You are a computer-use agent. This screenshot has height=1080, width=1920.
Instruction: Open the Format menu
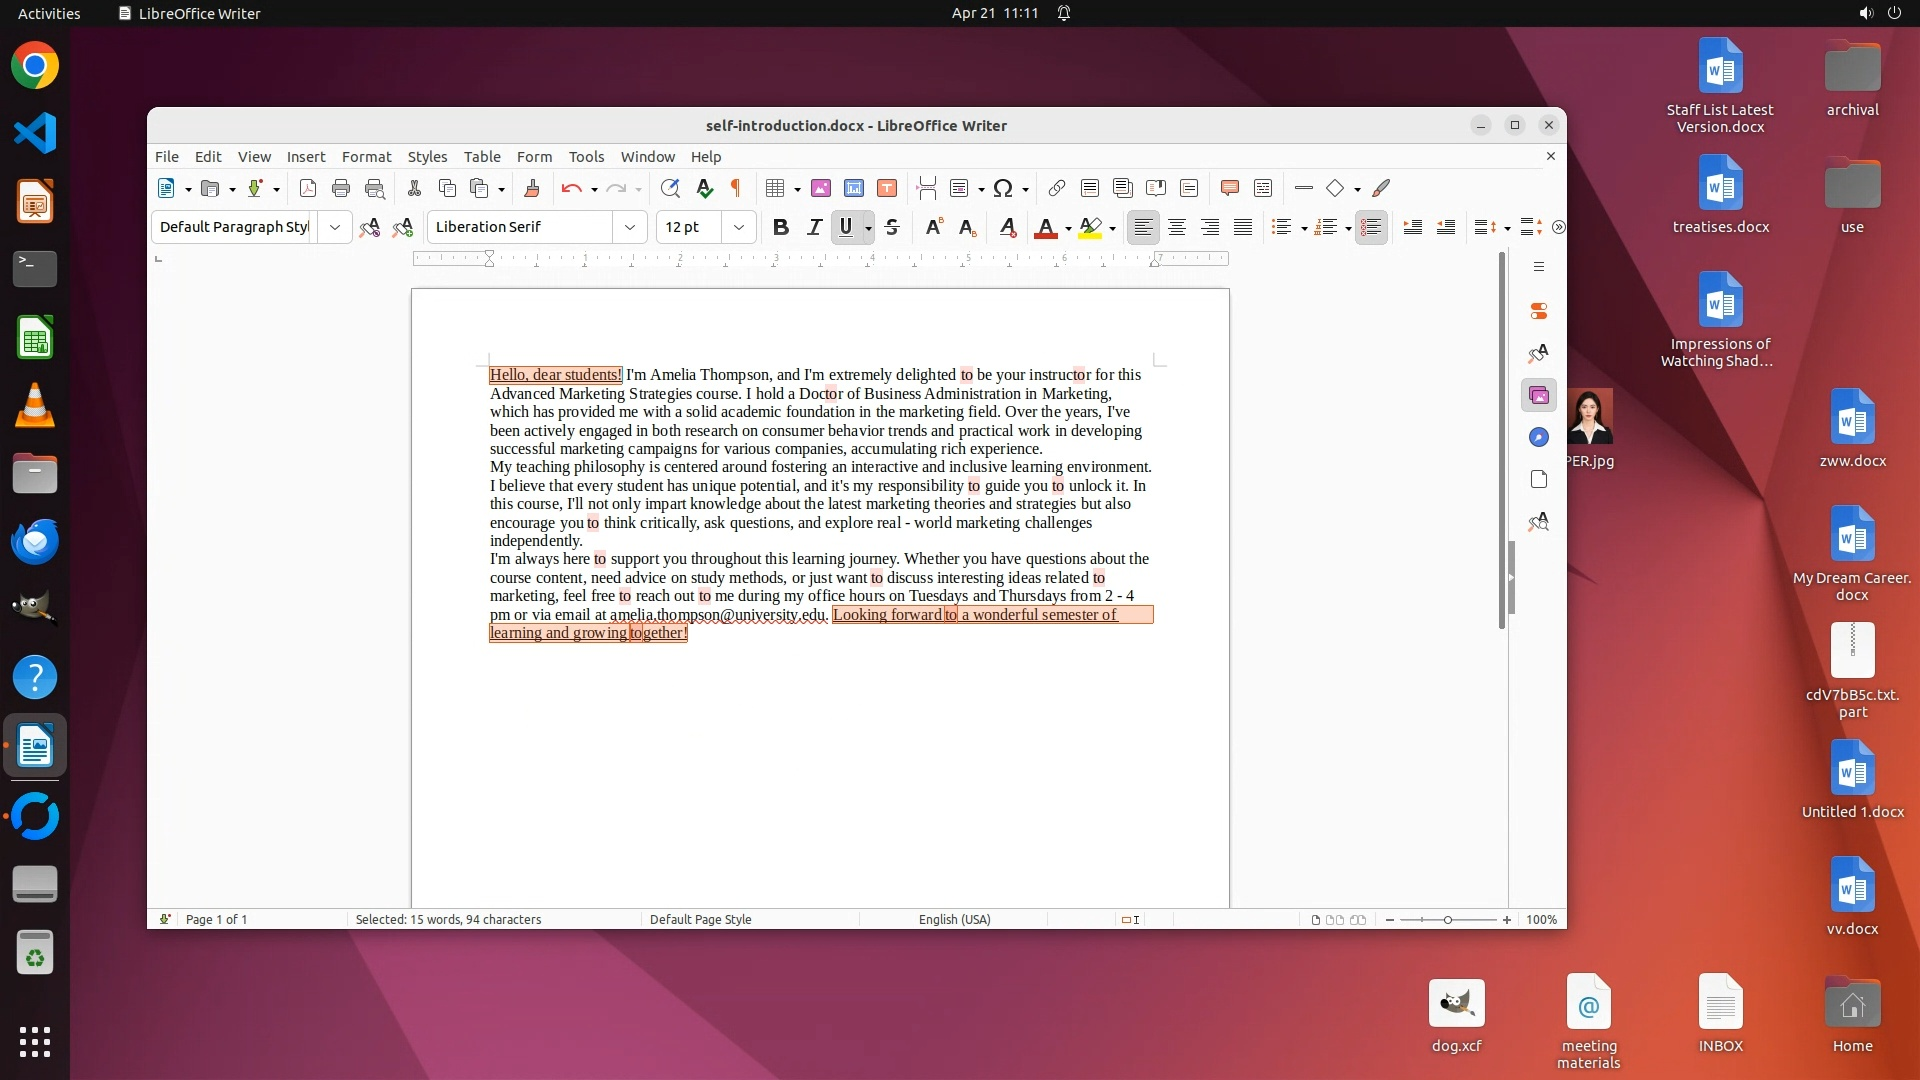pyautogui.click(x=366, y=157)
